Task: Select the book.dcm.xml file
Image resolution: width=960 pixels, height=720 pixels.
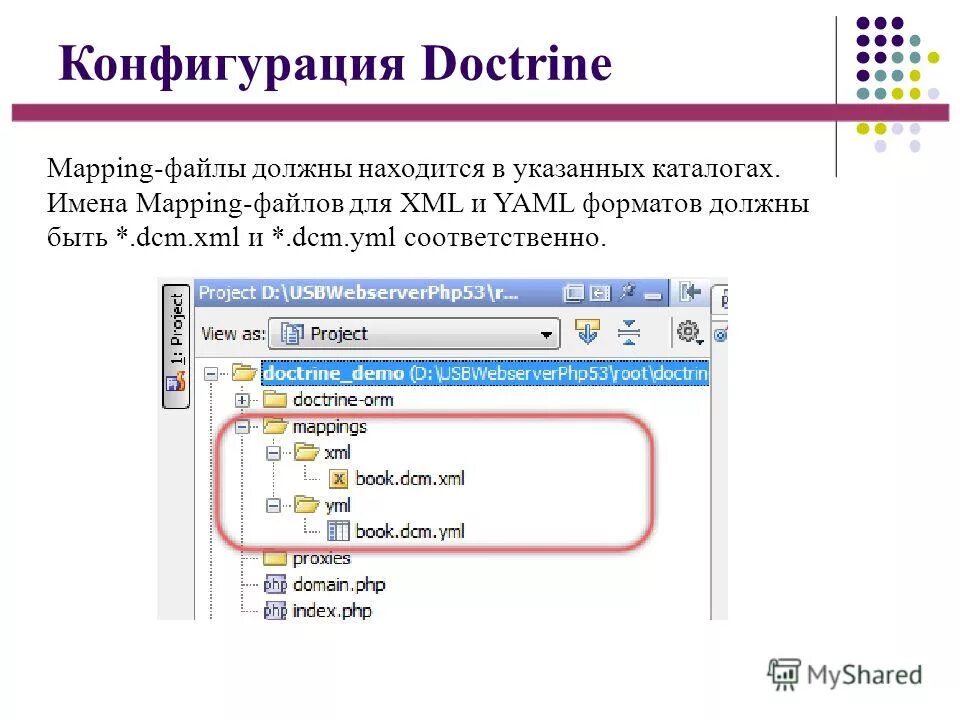Action: click(x=410, y=478)
